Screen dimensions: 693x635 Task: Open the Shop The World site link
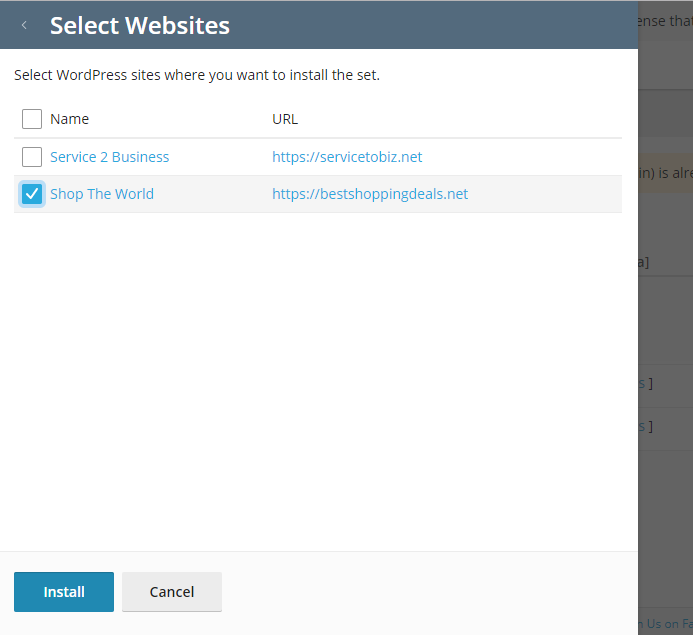tap(102, 194)
